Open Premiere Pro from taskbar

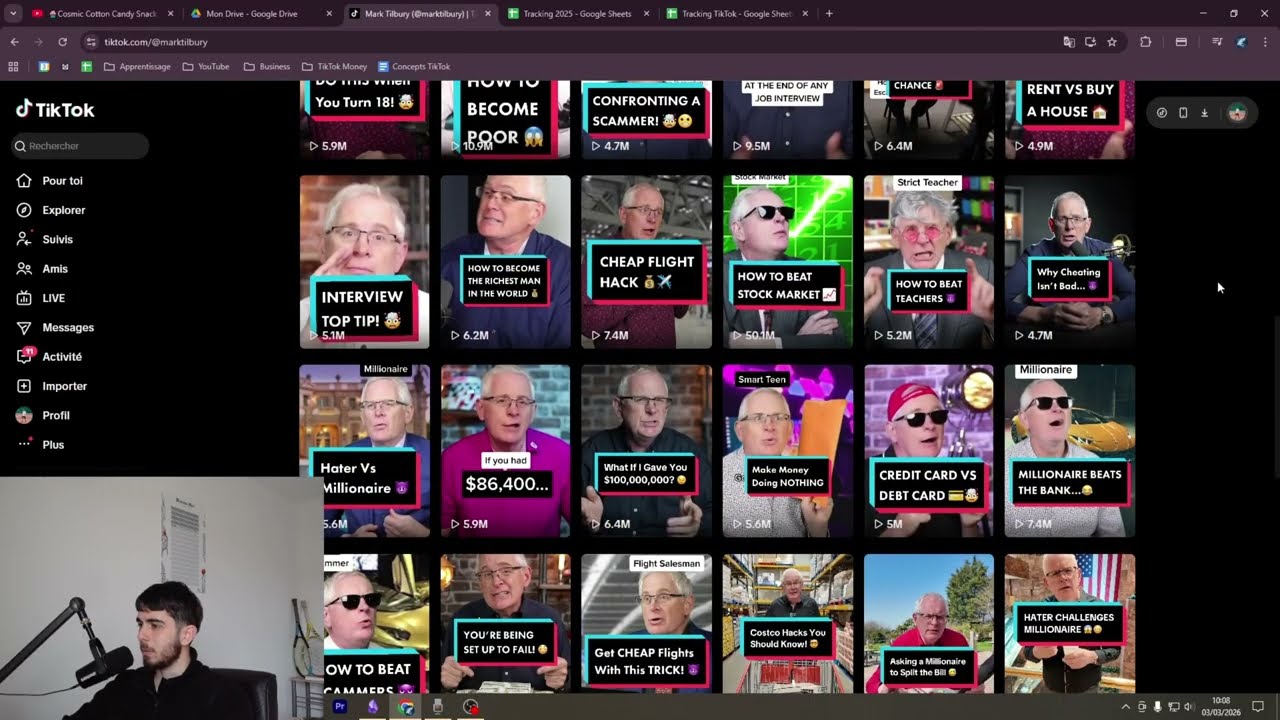[340, 706]
